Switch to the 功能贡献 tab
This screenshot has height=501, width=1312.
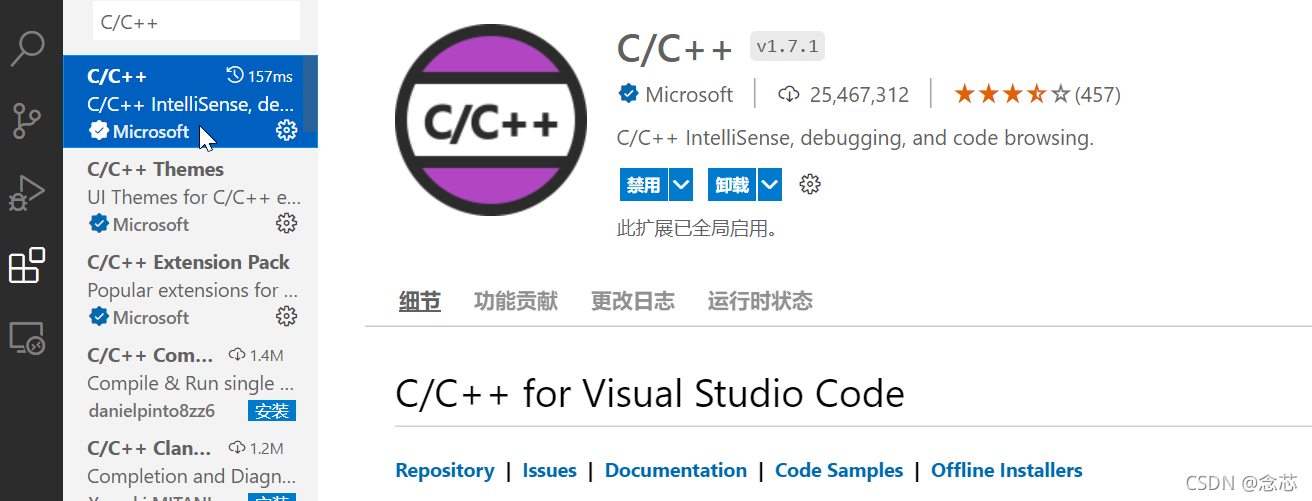coord(516,301)
